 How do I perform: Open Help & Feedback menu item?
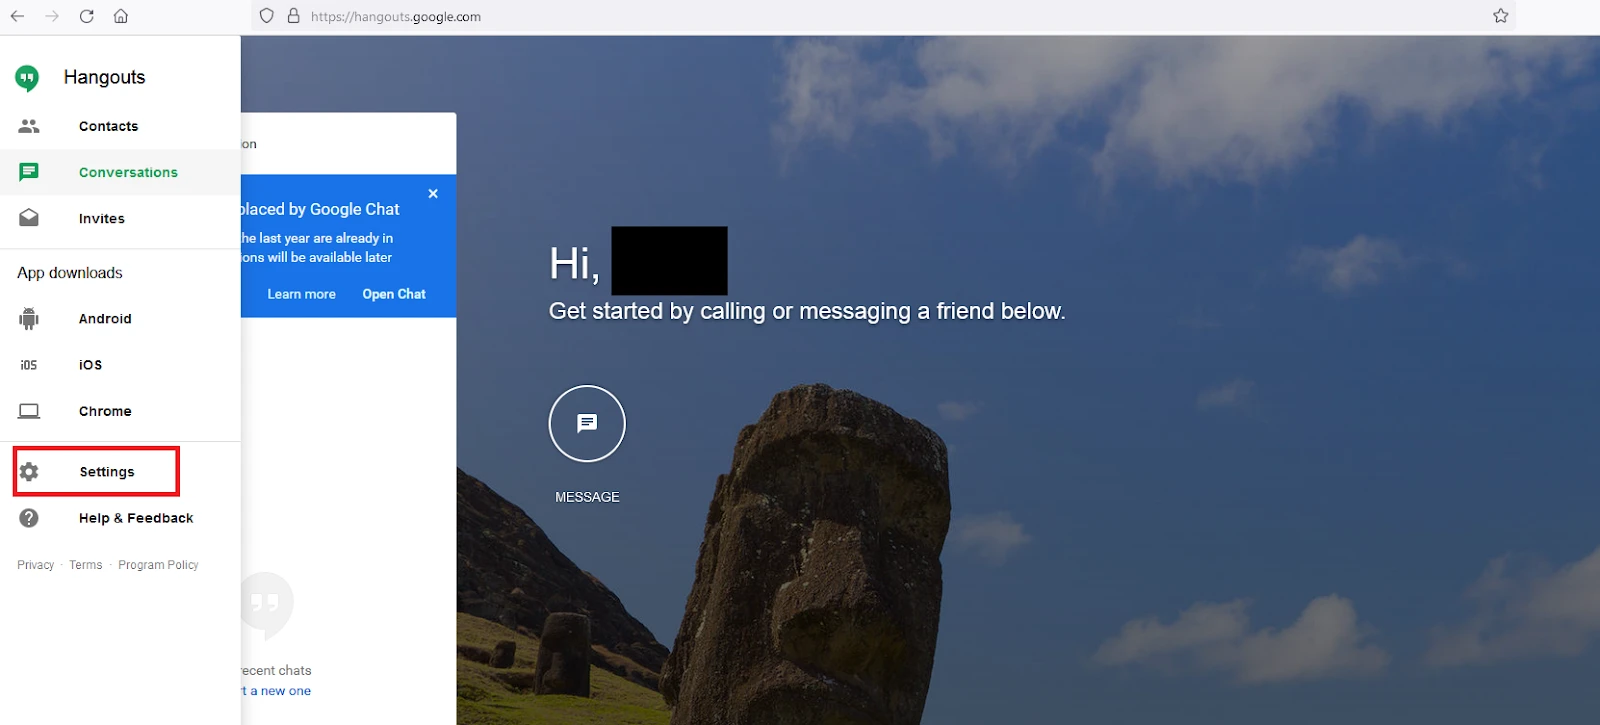click(120, 518)
